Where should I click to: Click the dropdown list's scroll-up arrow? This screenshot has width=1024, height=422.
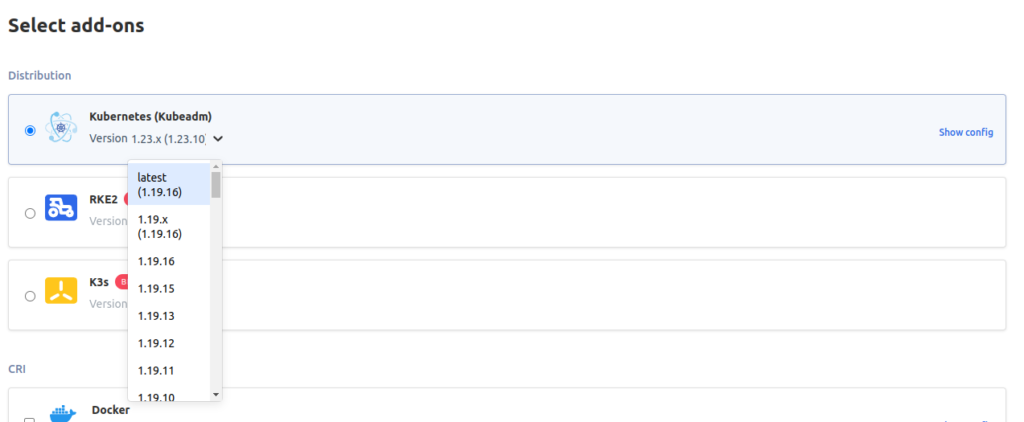coord(216,167)
